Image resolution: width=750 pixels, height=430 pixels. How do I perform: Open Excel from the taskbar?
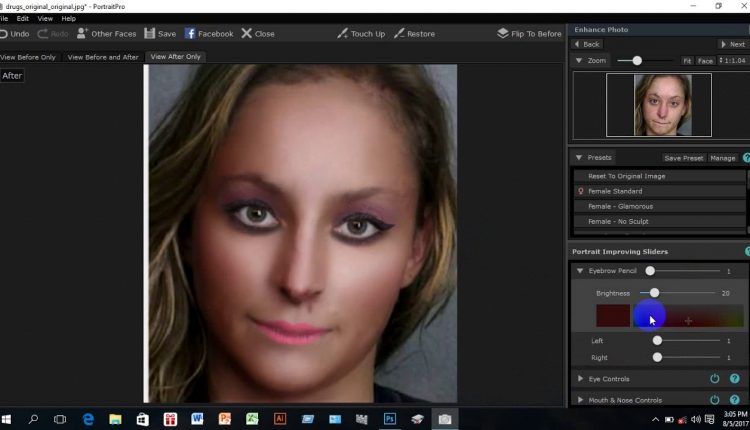pos(252,419)
